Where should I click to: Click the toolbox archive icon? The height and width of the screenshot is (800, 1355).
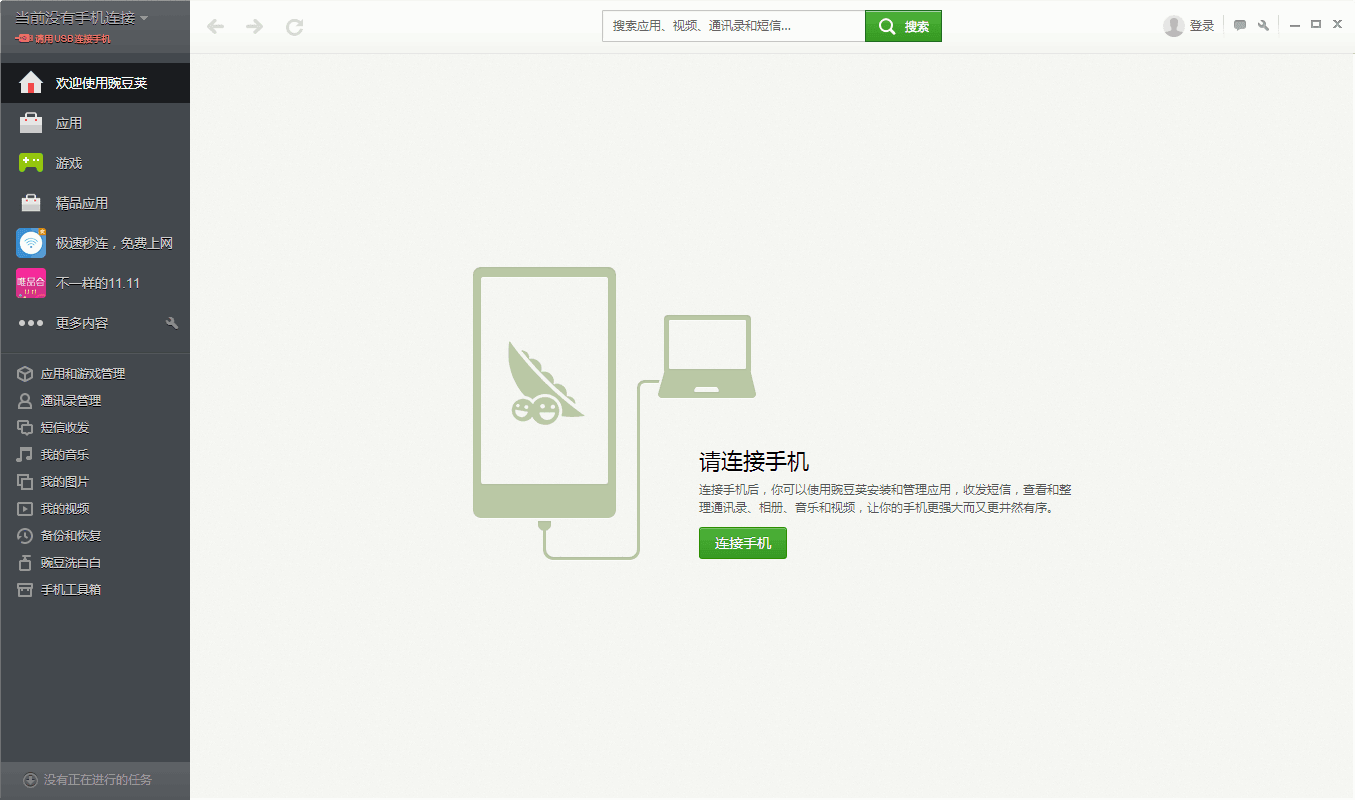pyautogui.click(x=25, y=590)
